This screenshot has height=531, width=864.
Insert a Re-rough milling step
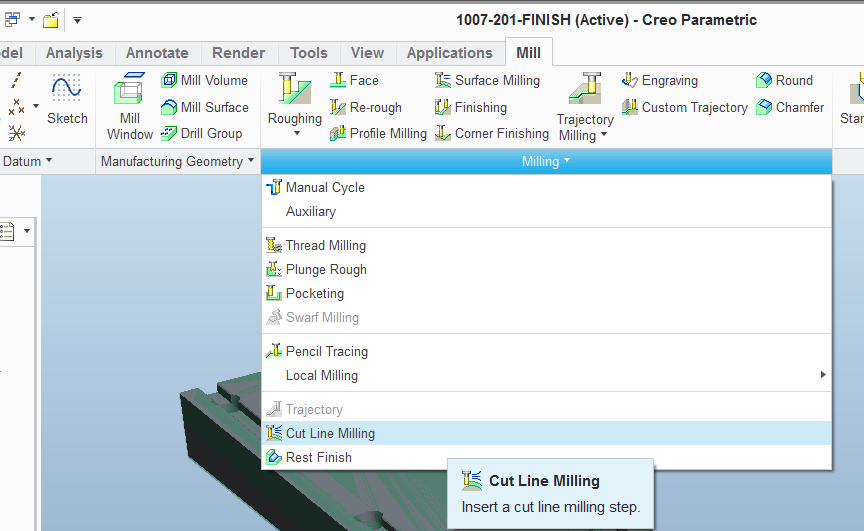[x=366, y=107]
